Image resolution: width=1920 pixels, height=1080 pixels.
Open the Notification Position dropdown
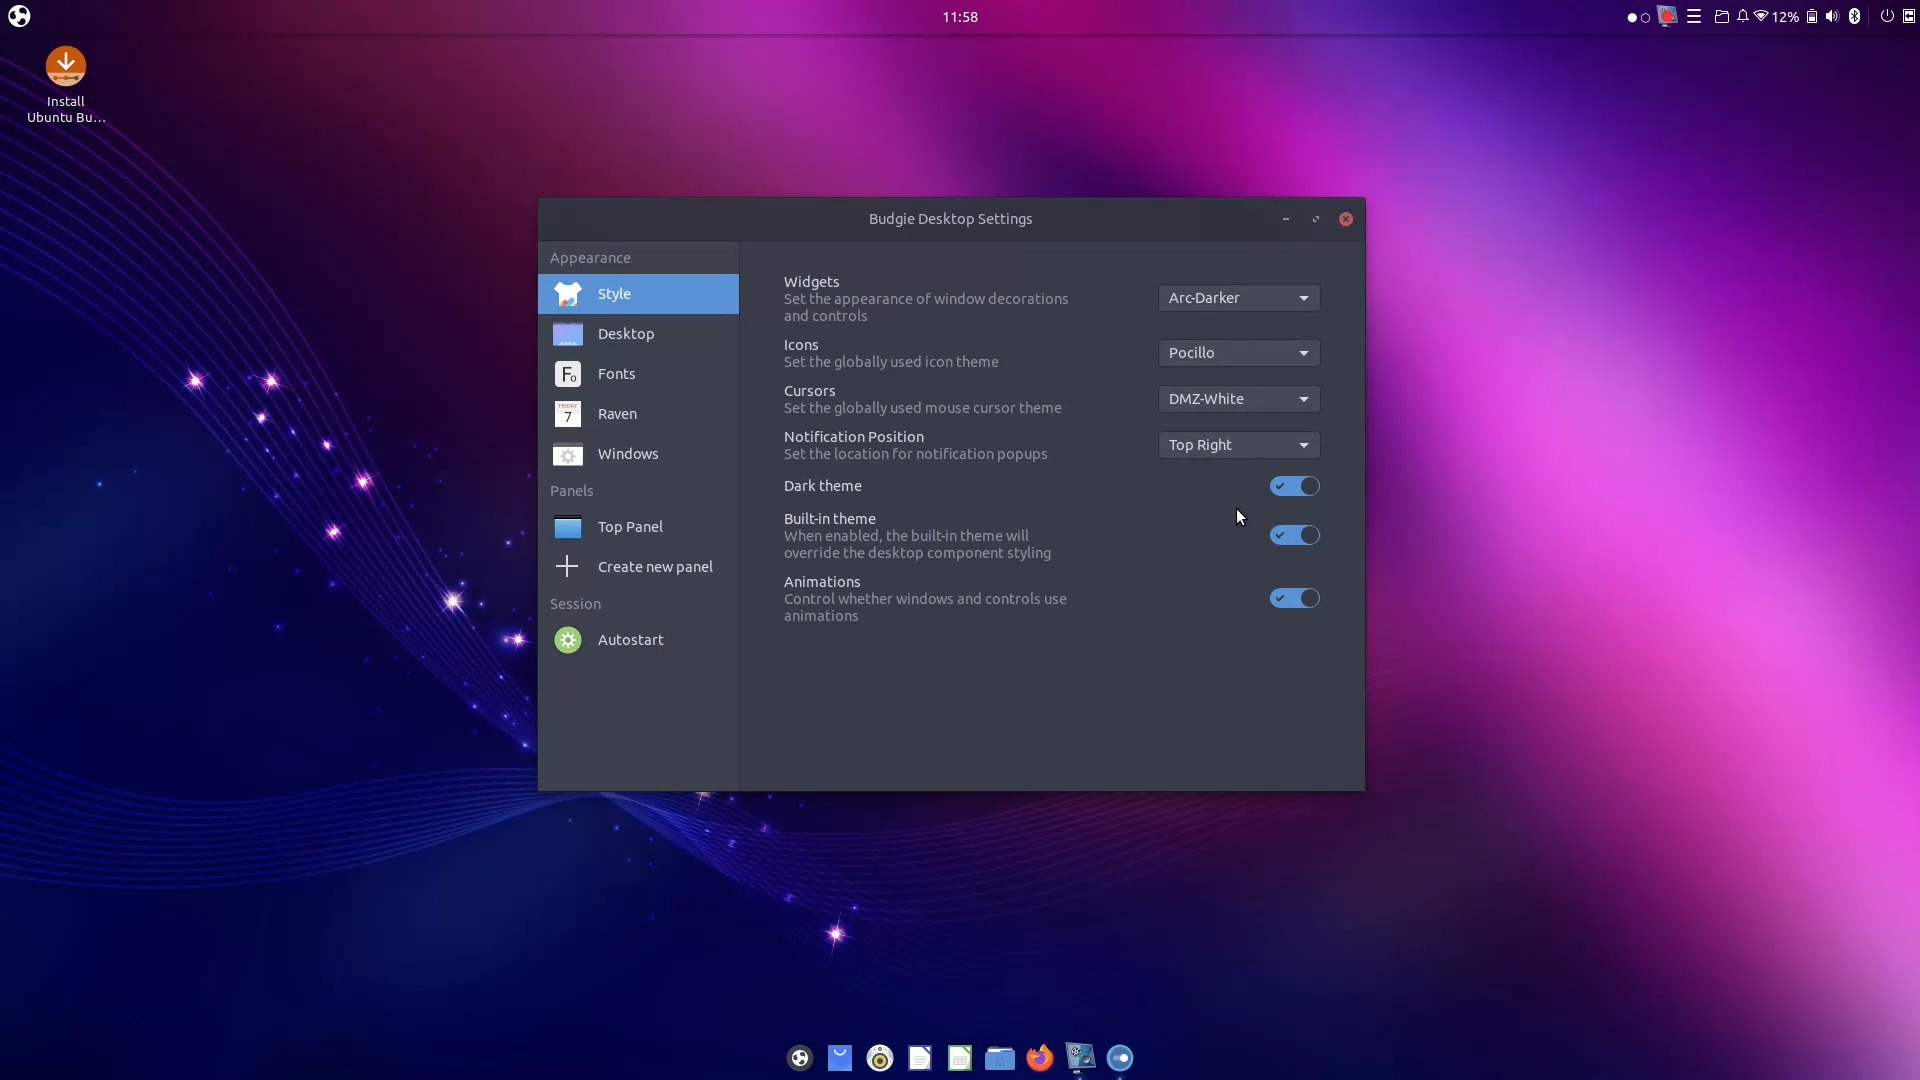pyautogui.click(x=1238, y=445)
